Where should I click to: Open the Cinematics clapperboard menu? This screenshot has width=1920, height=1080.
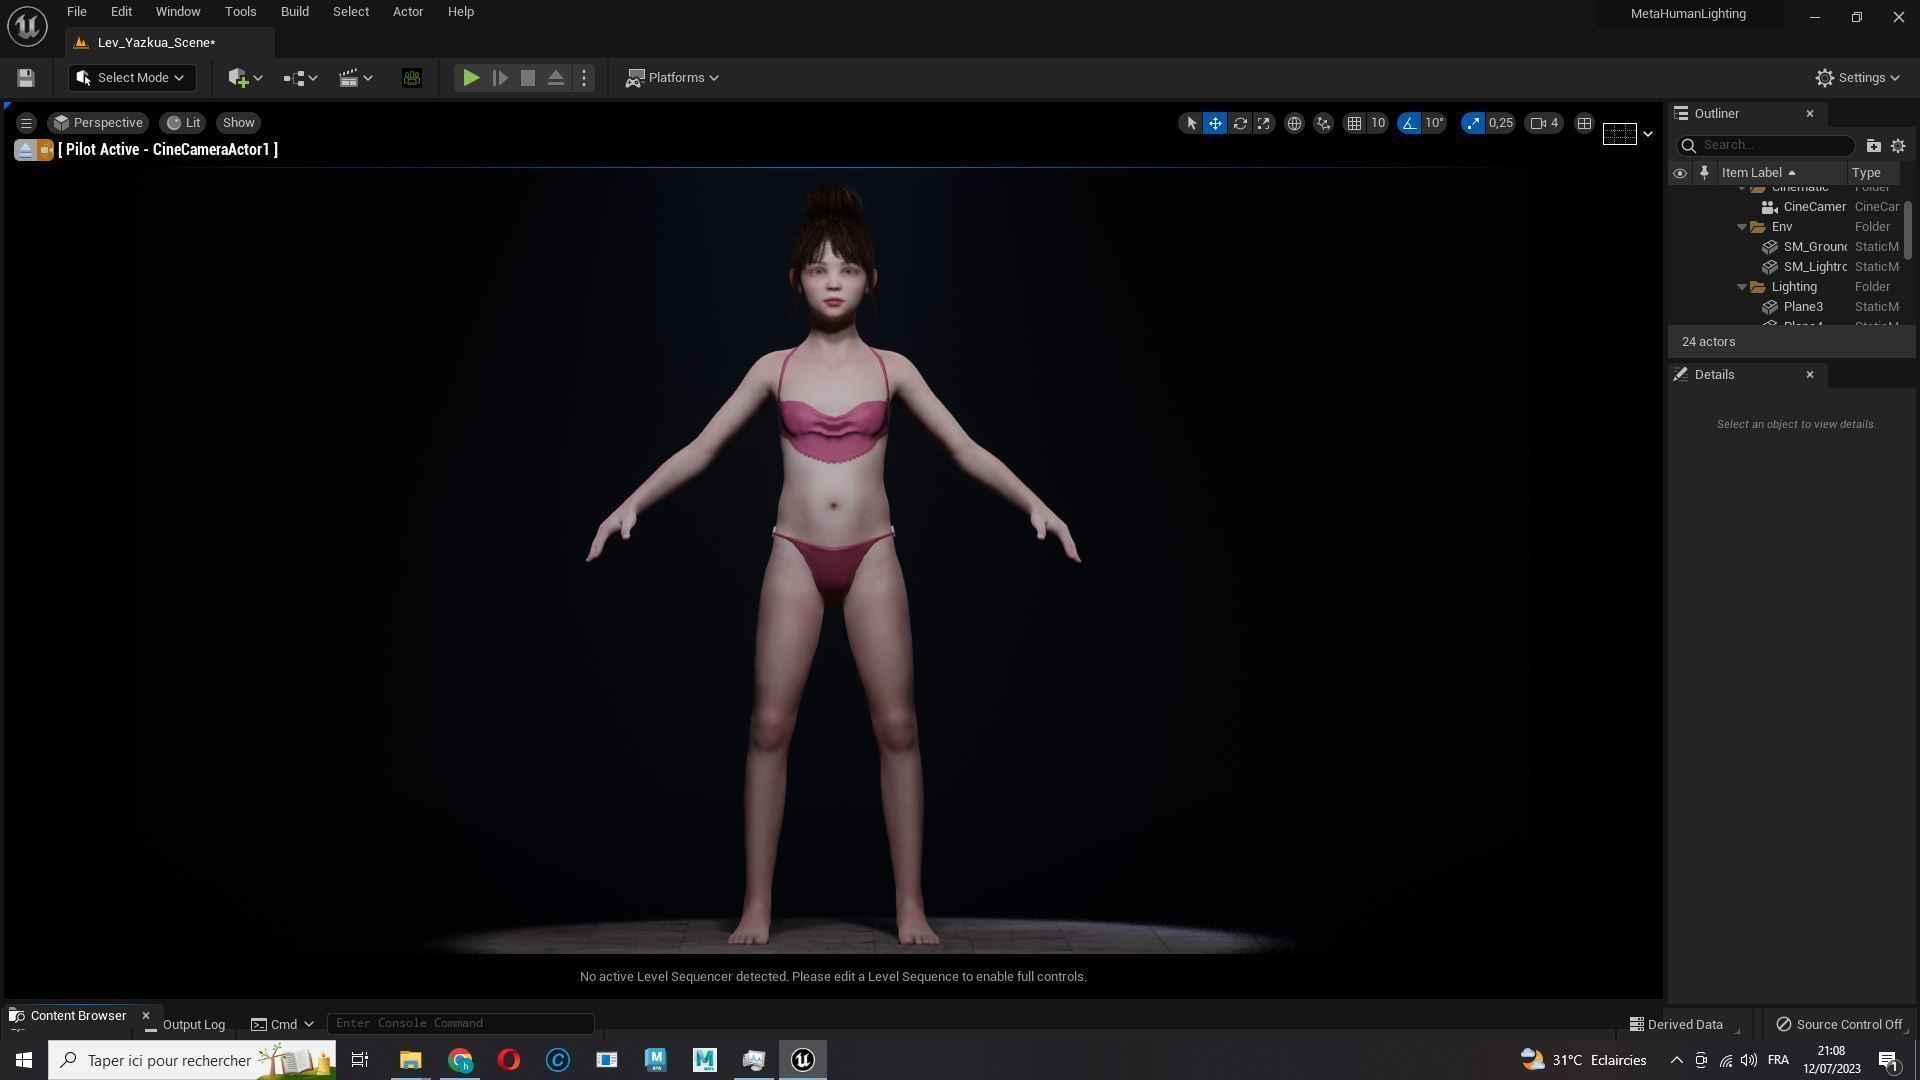tap(355, 78)
